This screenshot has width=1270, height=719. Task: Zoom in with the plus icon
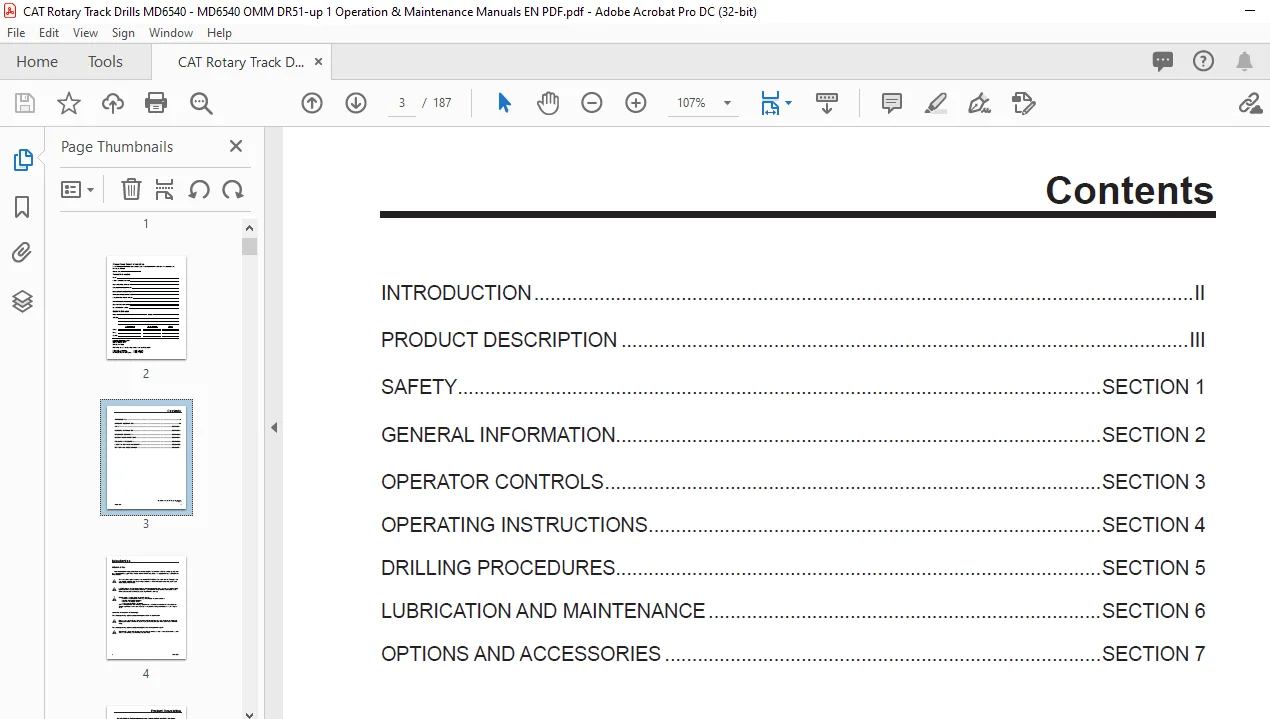[636, 103]
